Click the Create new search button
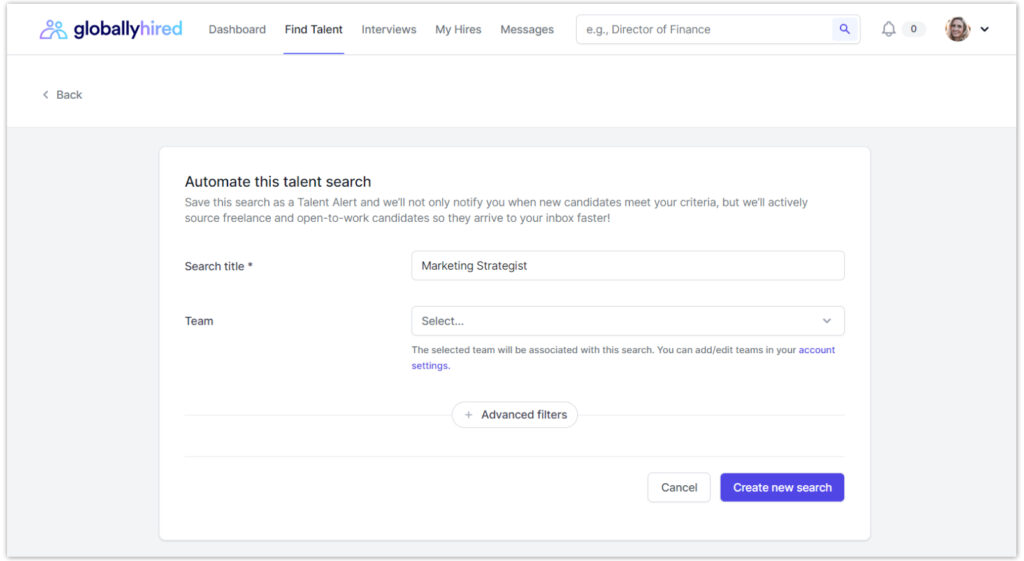The image size is (1024, 561). click(x=782, y=488)
